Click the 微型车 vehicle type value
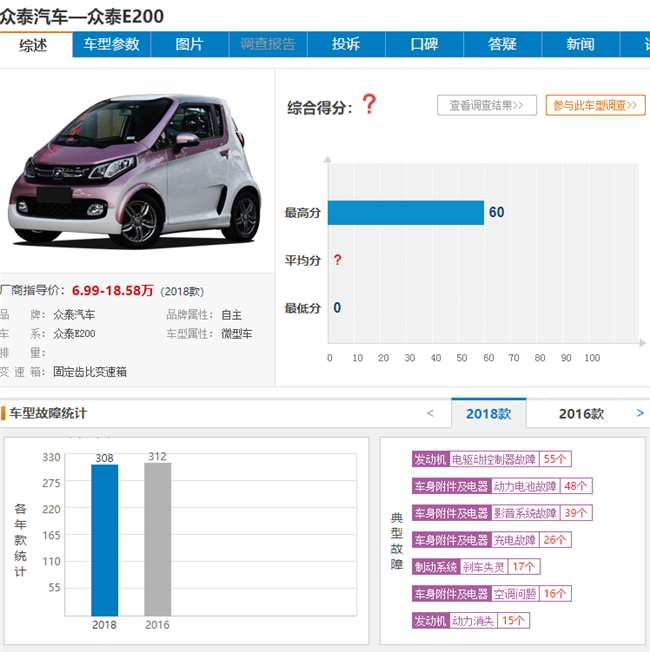650x652 pixels. click(x=237, y=334)
